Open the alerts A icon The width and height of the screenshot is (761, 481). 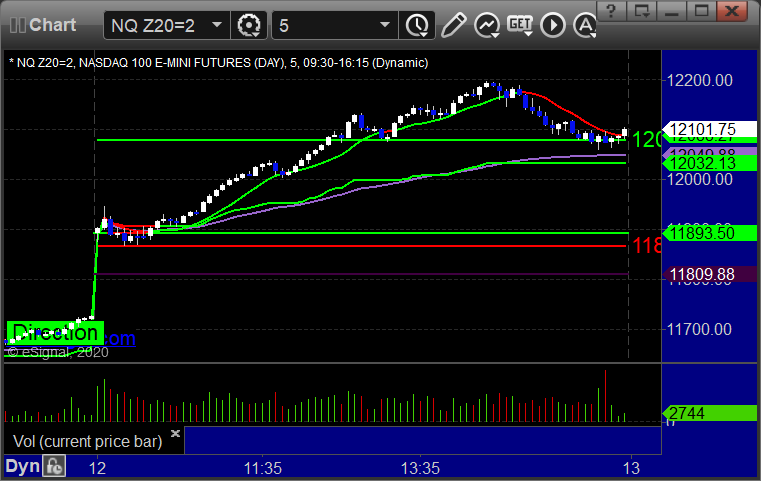[x=585, y=25]
